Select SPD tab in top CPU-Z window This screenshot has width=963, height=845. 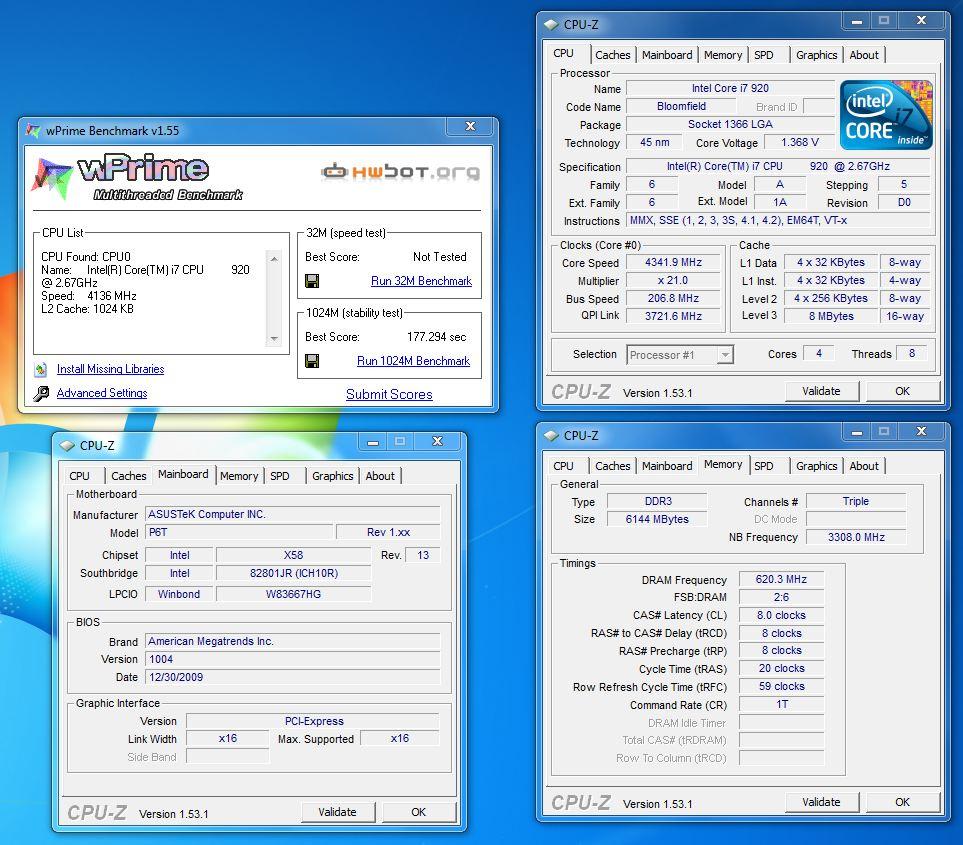[763, 55]
